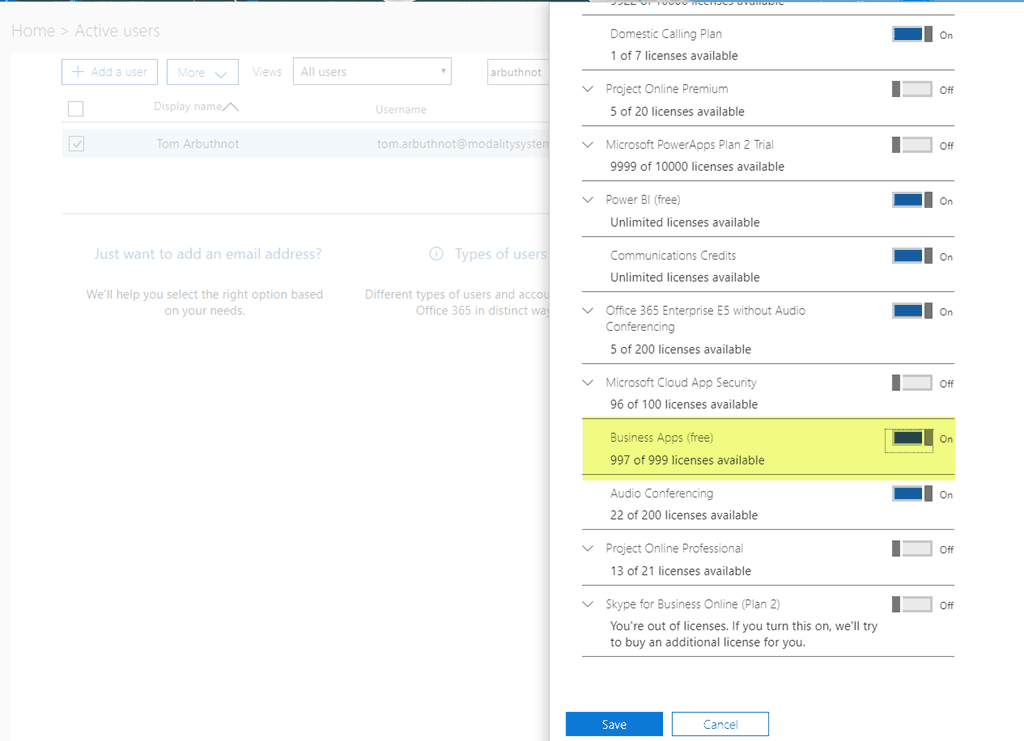
Task: Turn on Project Online Premium license
Action: click(x=912, y=89)
